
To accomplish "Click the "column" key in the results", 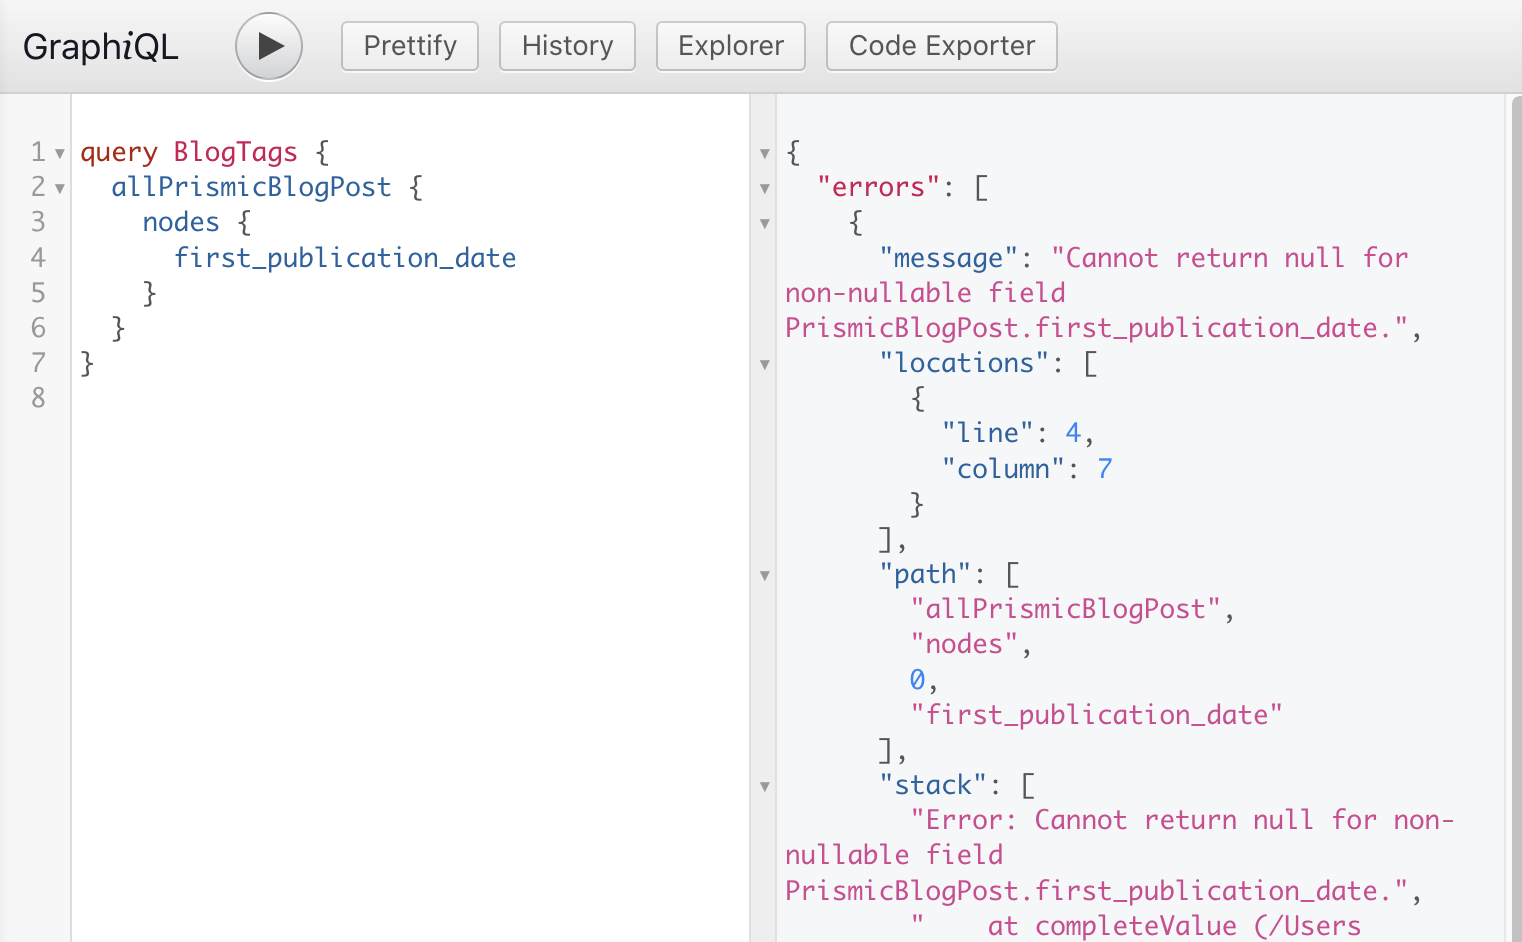I will coord(1004,469).
